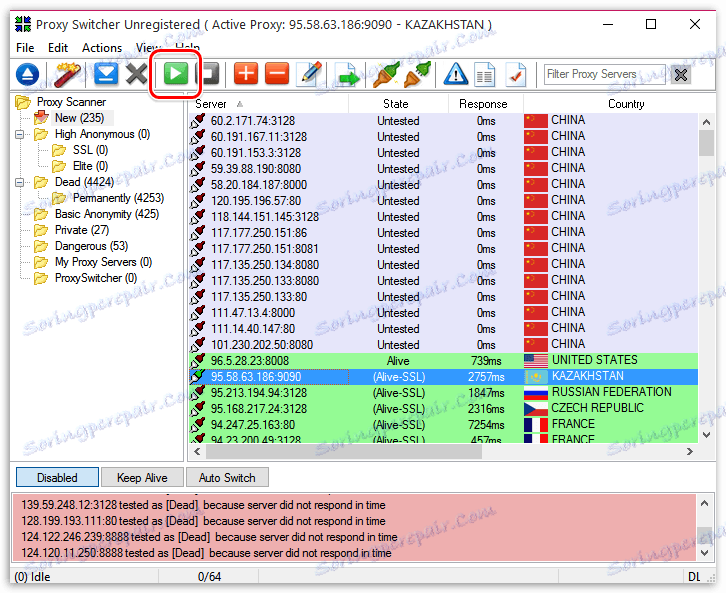Open the File menu
This screenshot has width=726, height=593.
[25, 48]
